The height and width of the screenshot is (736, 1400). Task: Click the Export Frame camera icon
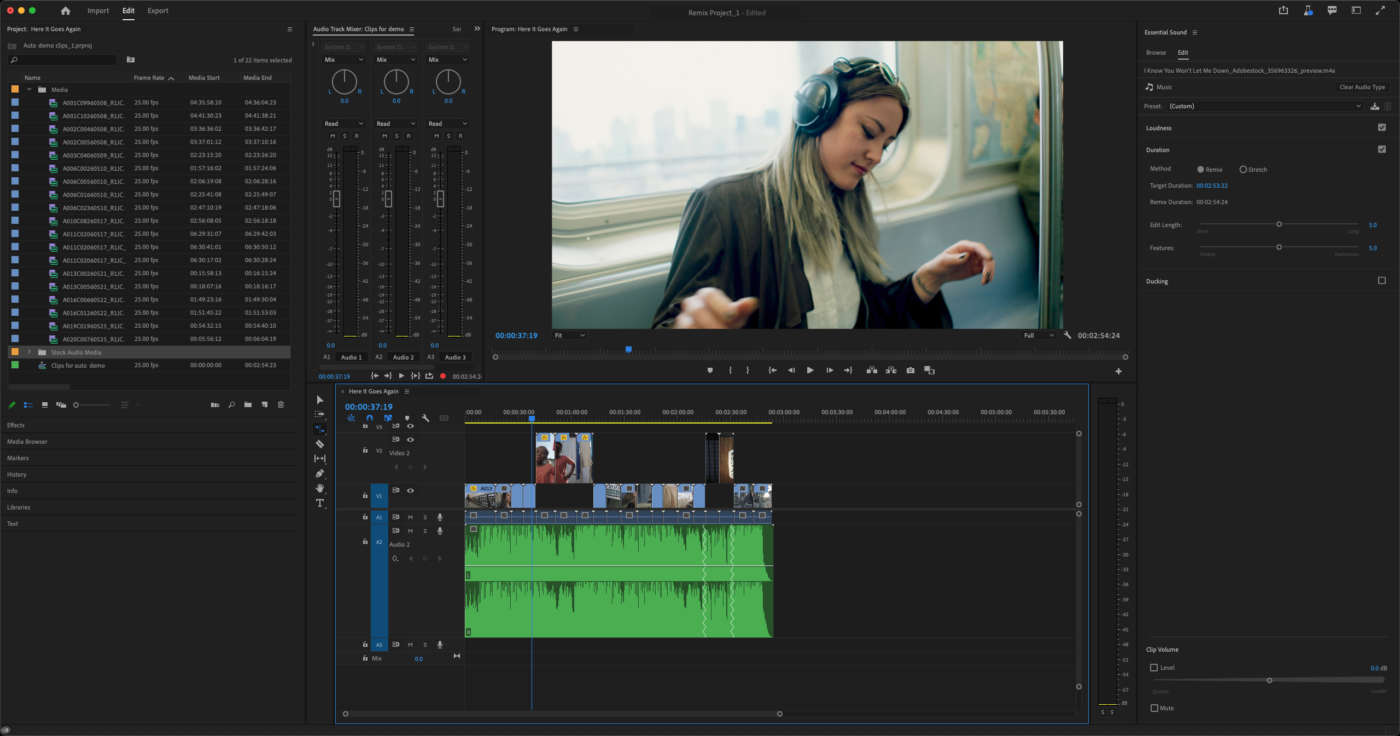click(x=910, y=370)
